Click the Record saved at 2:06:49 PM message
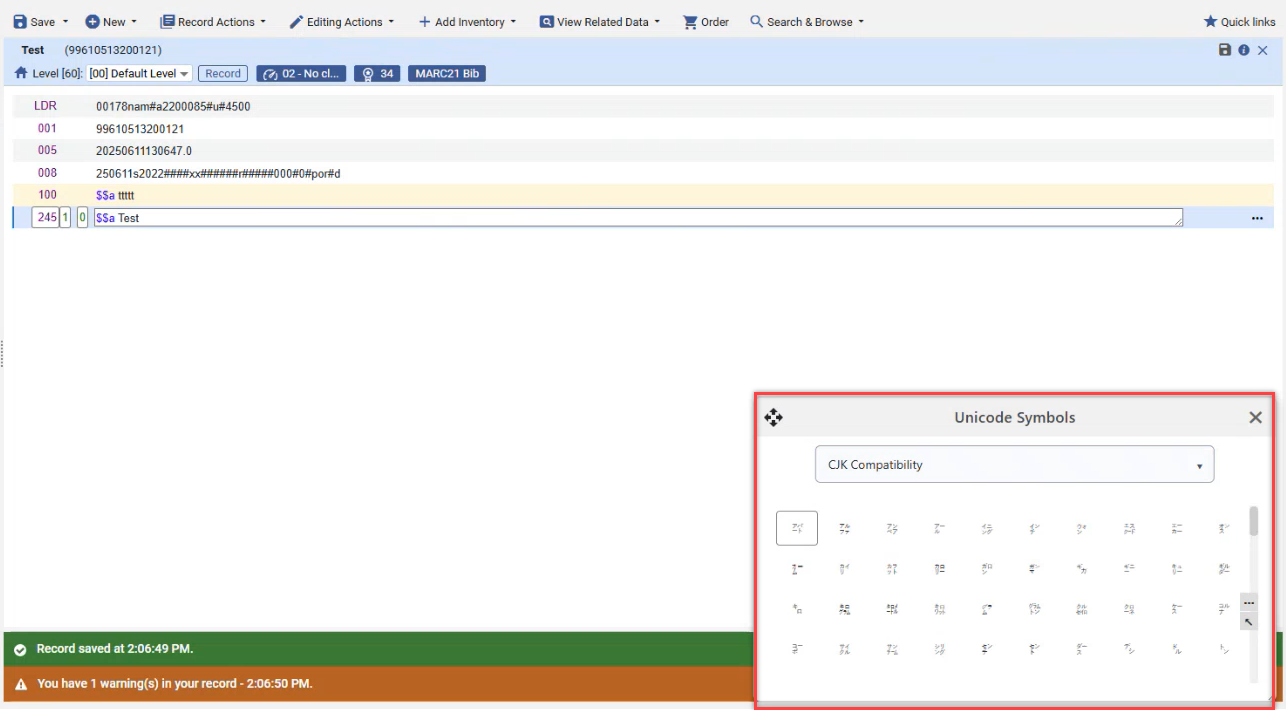The image size is (1286, 710). pos(115,649)
